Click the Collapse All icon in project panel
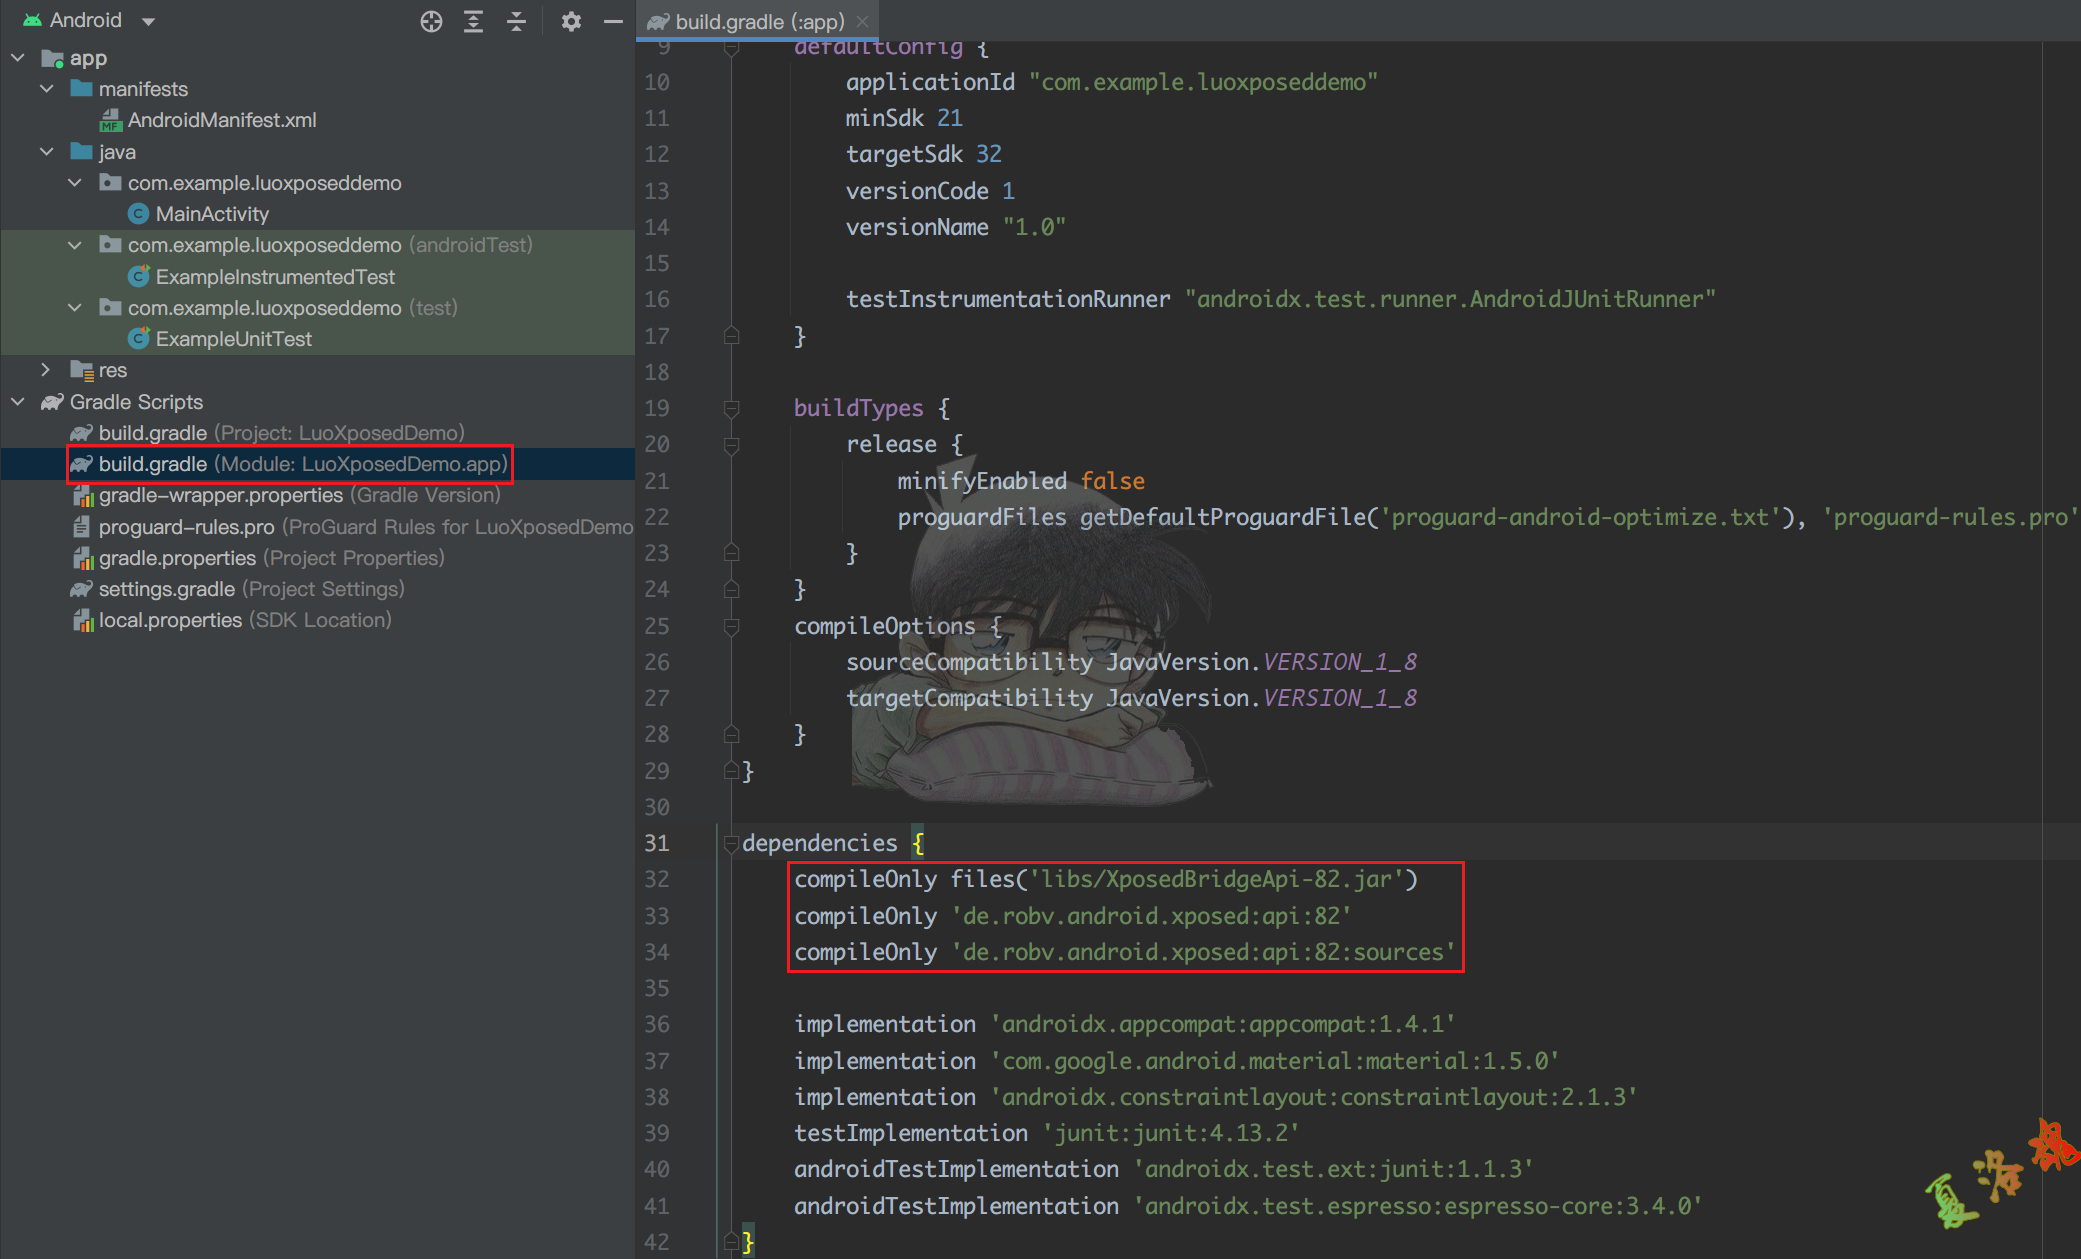The width and height of the screenshot is (2081, 1259). [x=516, y=21]
